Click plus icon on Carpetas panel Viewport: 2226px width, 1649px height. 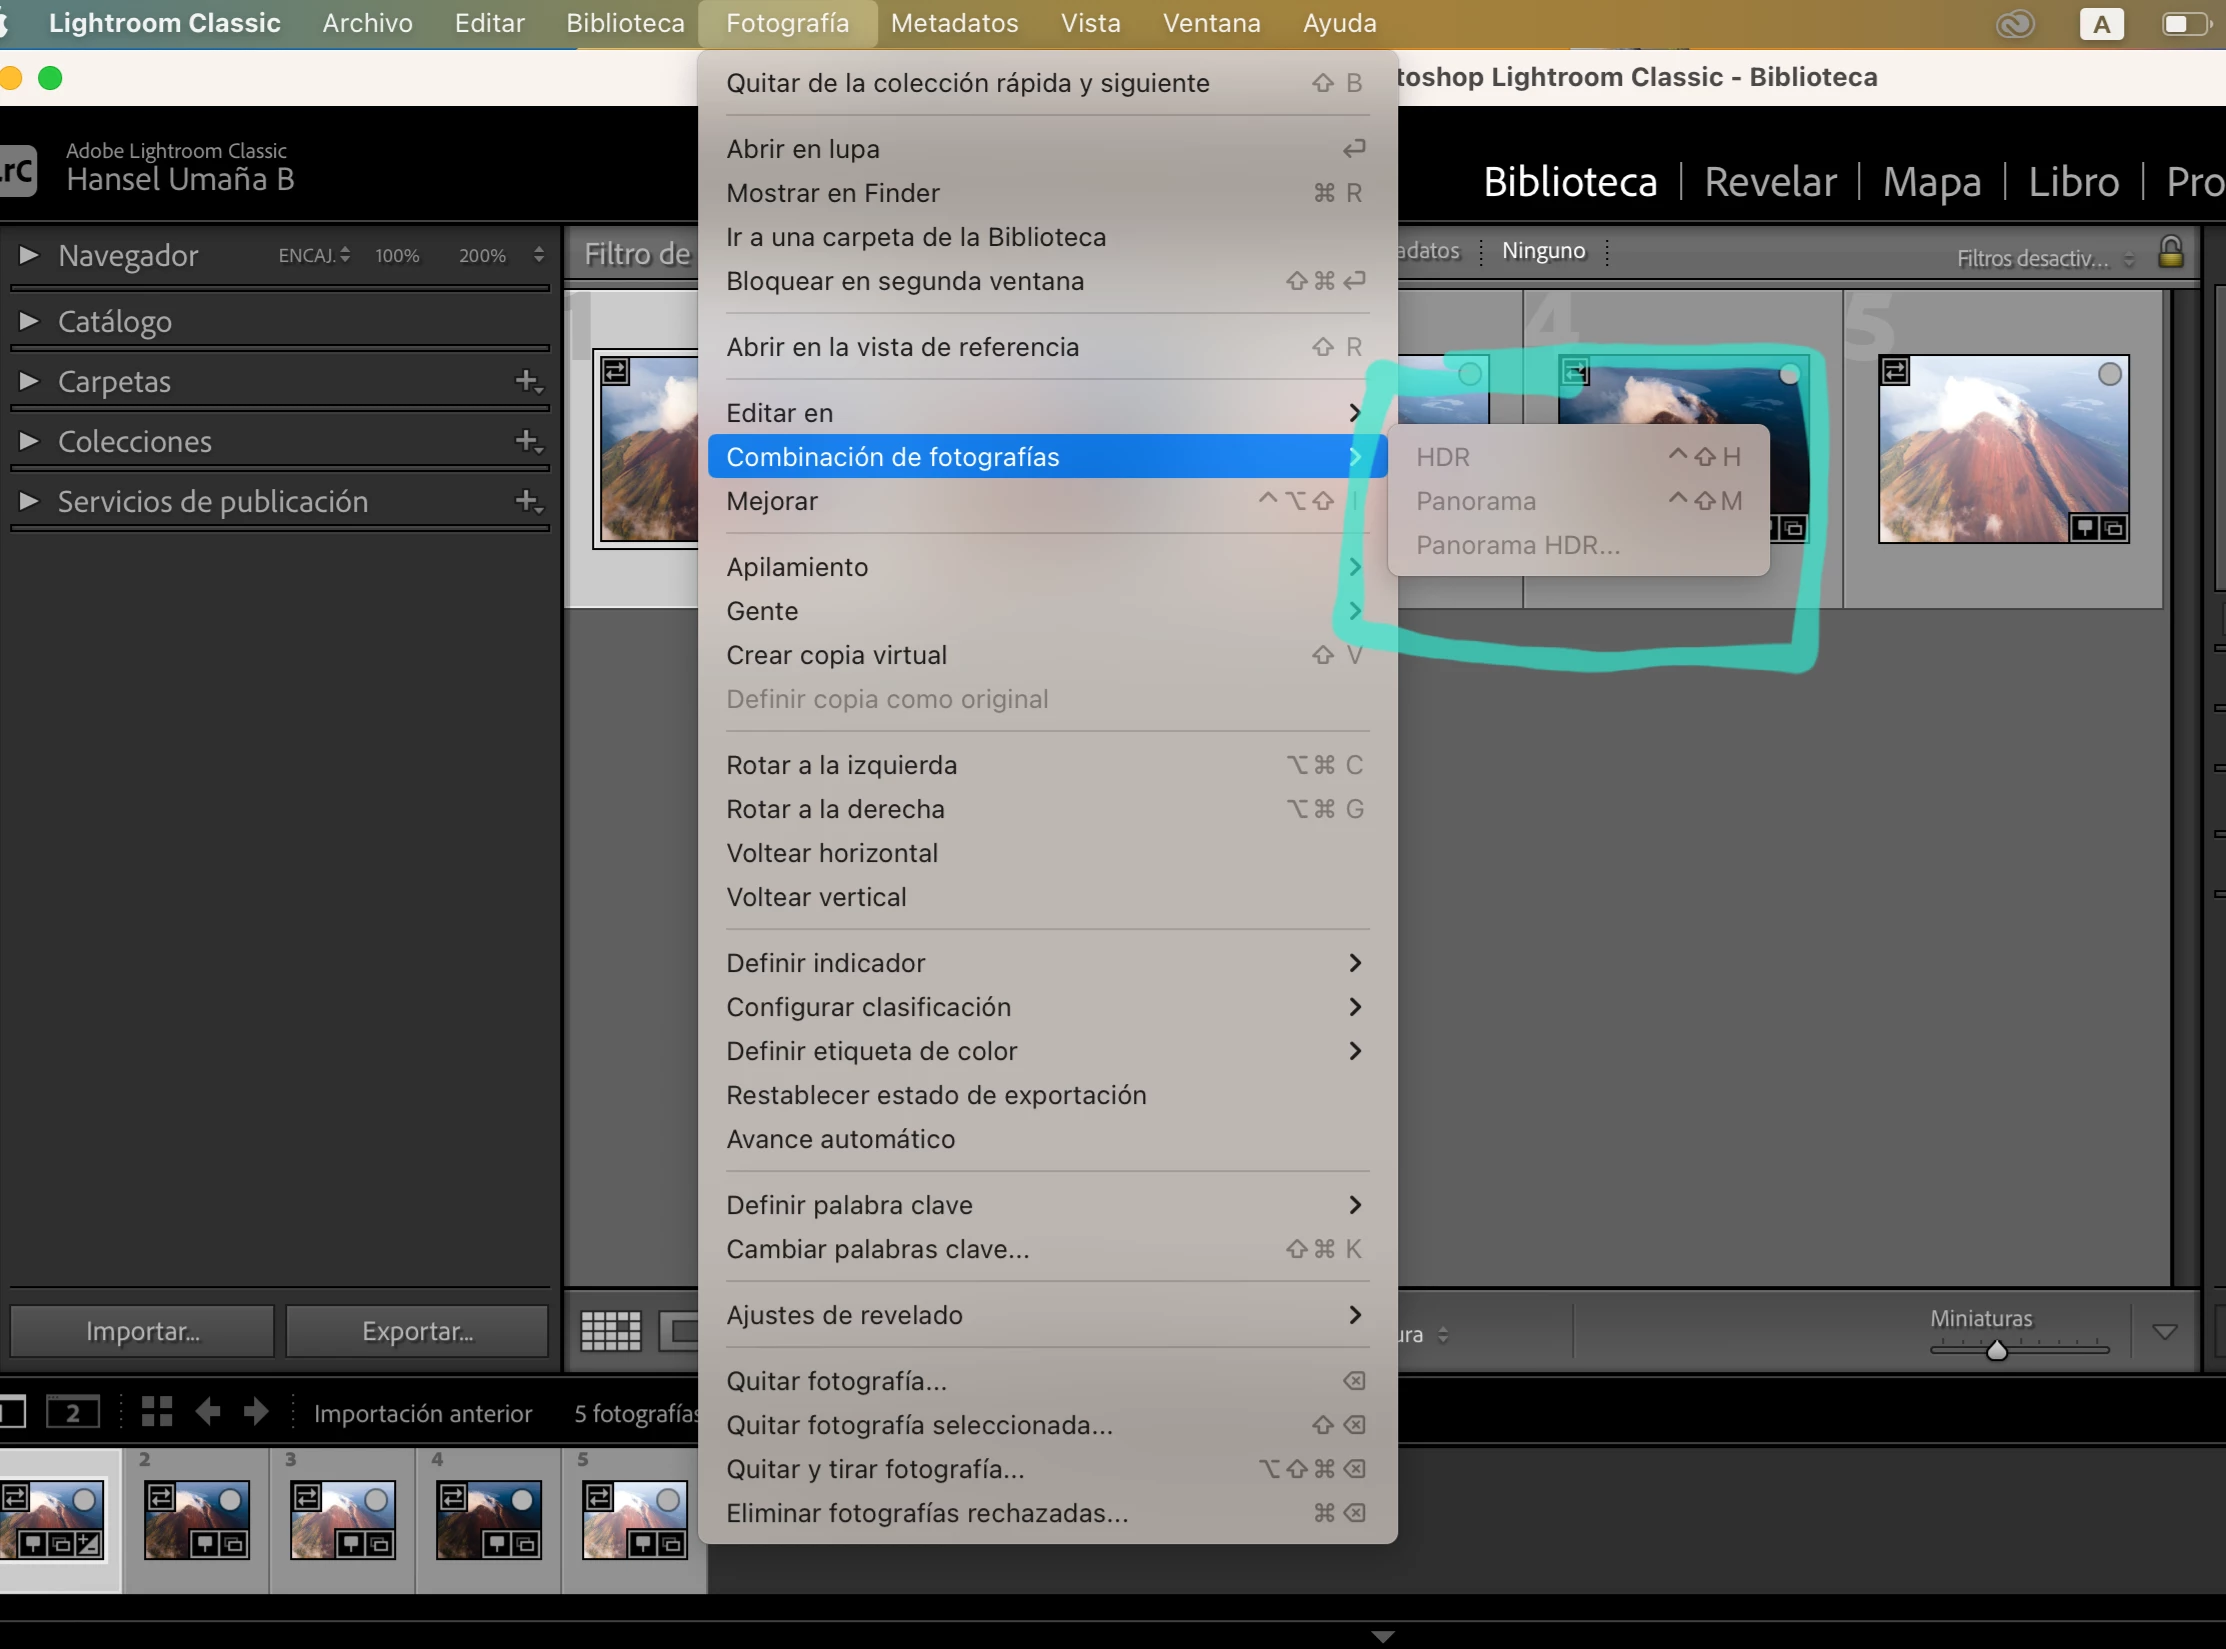pos(527,381)
